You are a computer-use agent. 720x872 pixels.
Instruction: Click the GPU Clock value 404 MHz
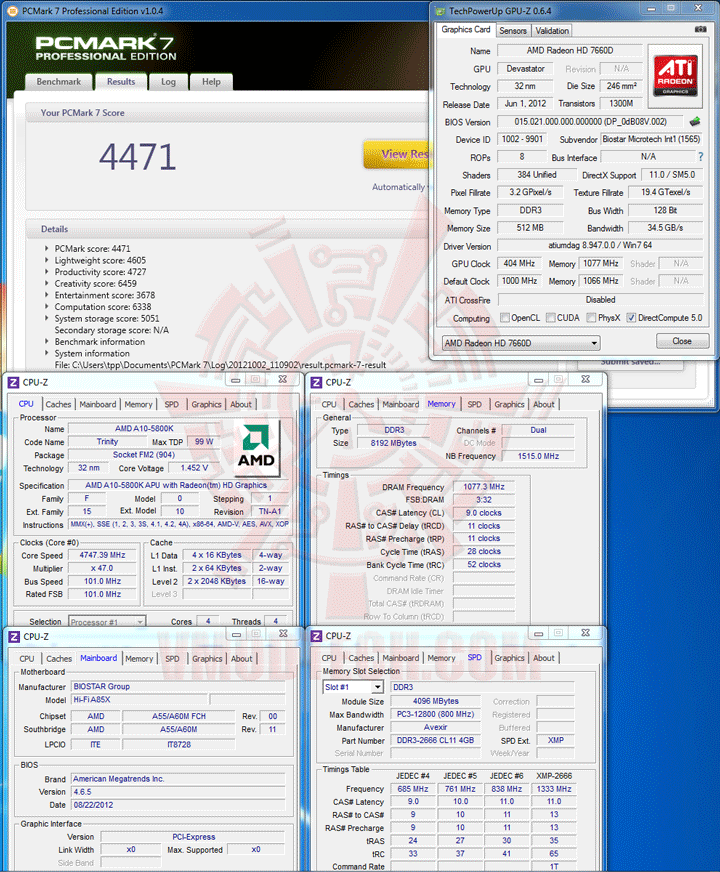[519, 263]
